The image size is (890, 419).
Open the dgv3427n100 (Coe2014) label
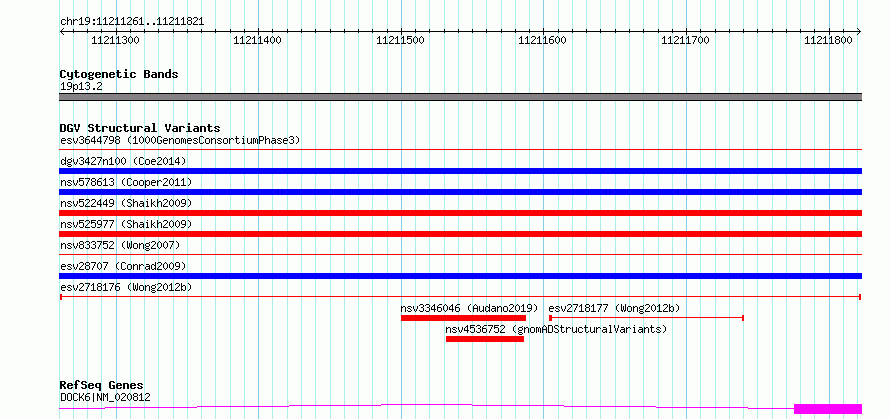(x=123, y=161)
